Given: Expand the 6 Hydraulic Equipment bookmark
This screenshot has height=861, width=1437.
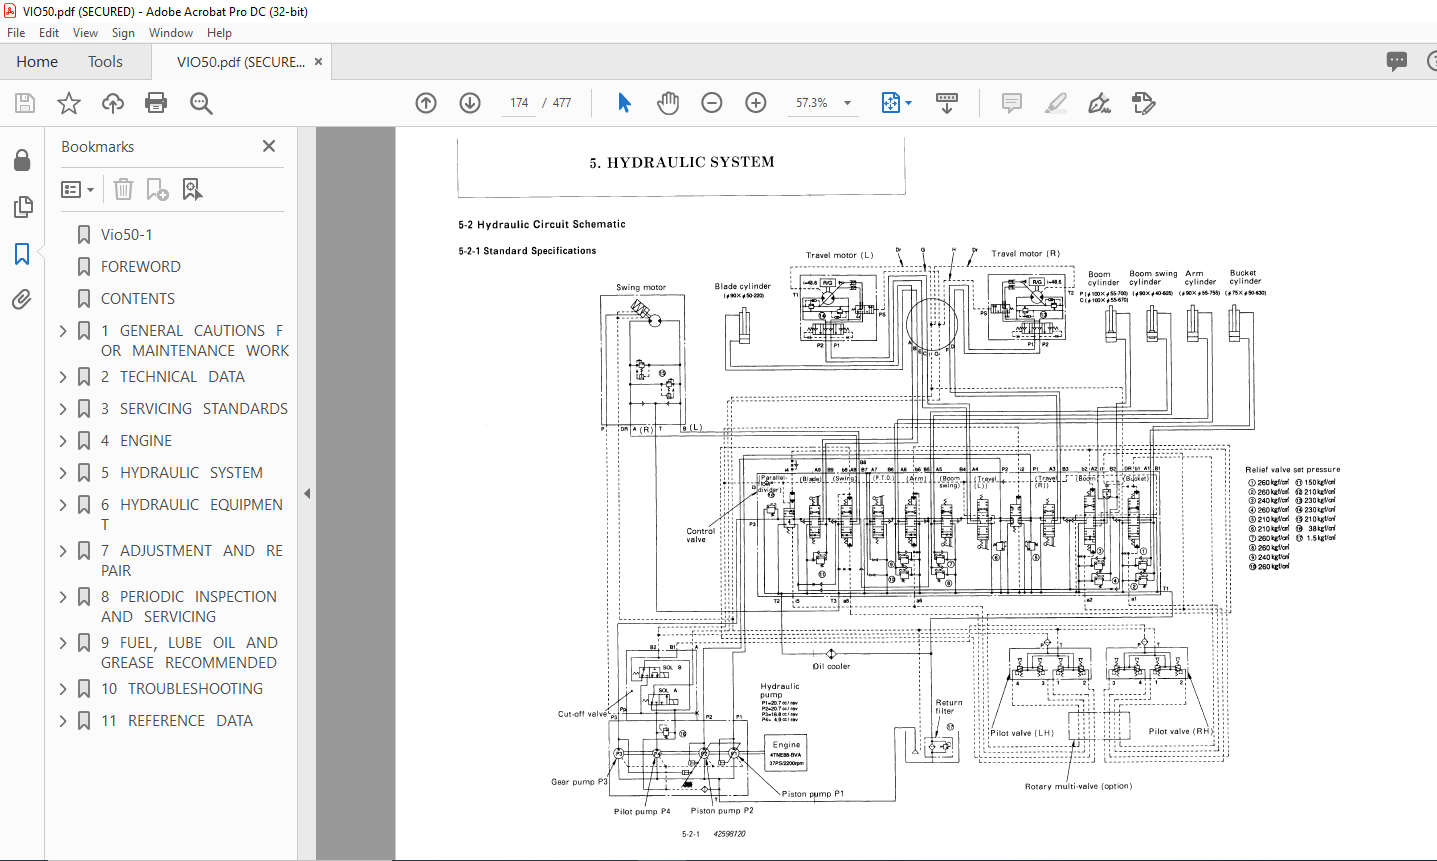Looking at the screenshot, I should click(63, 505).
